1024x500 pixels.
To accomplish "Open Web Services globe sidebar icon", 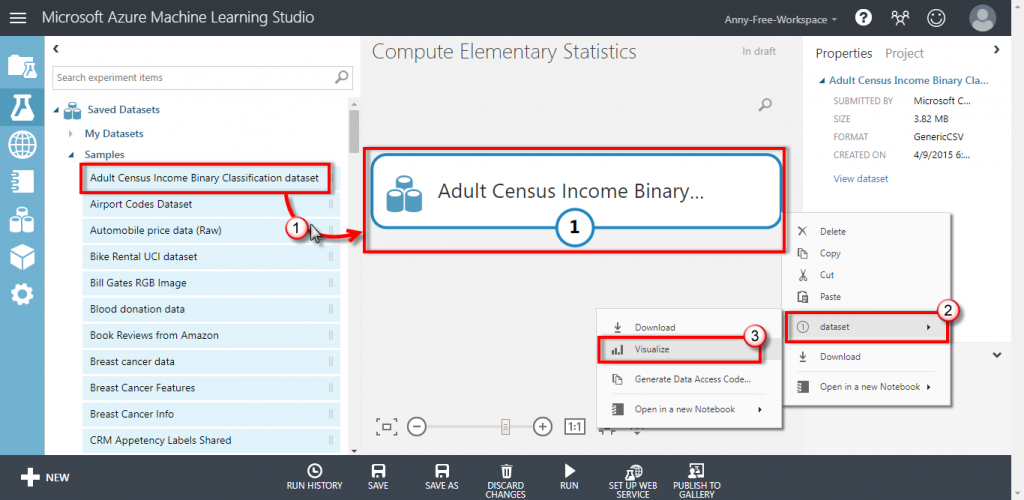I will click(22, 144).
